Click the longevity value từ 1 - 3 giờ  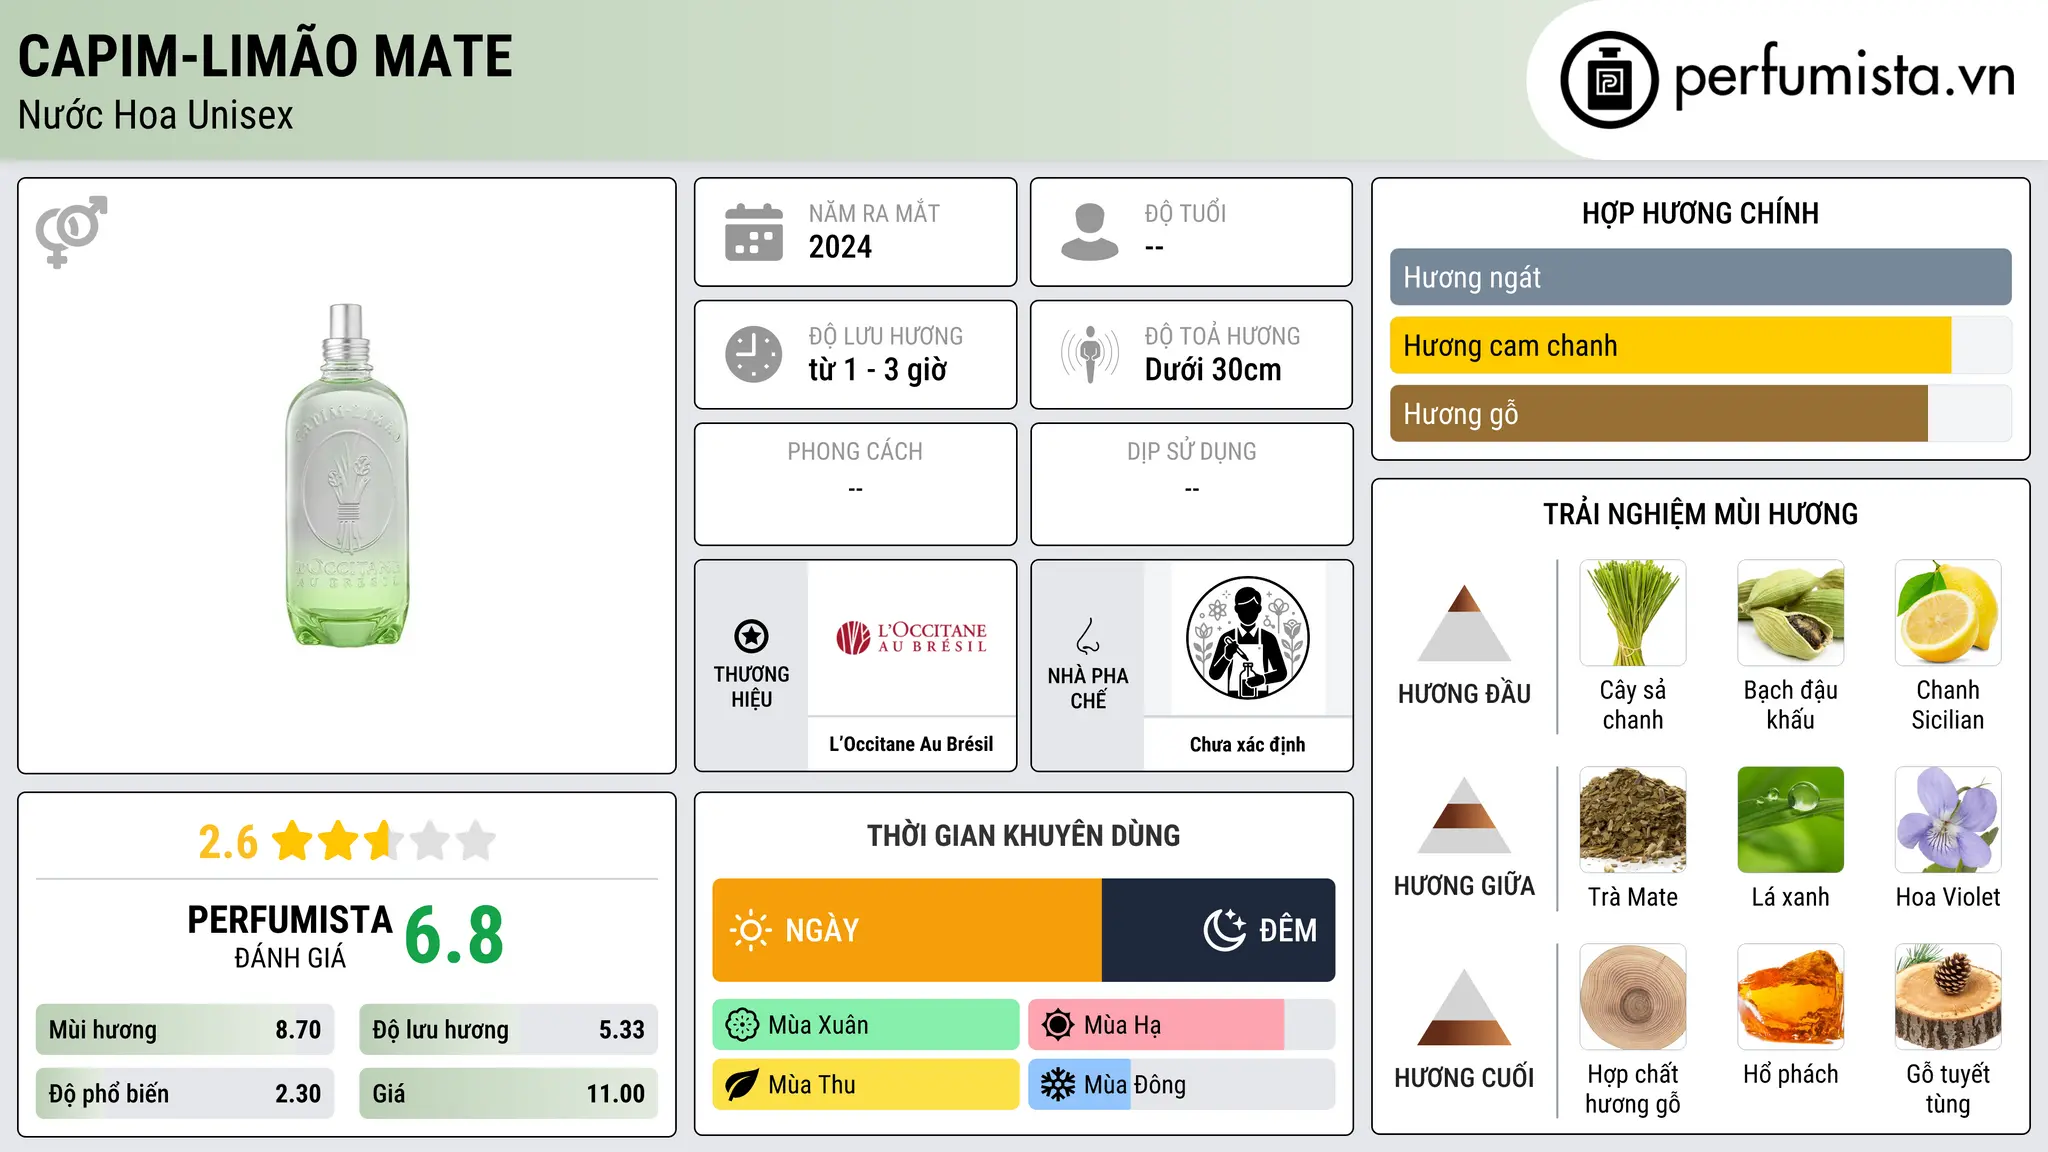pos(877,370)
